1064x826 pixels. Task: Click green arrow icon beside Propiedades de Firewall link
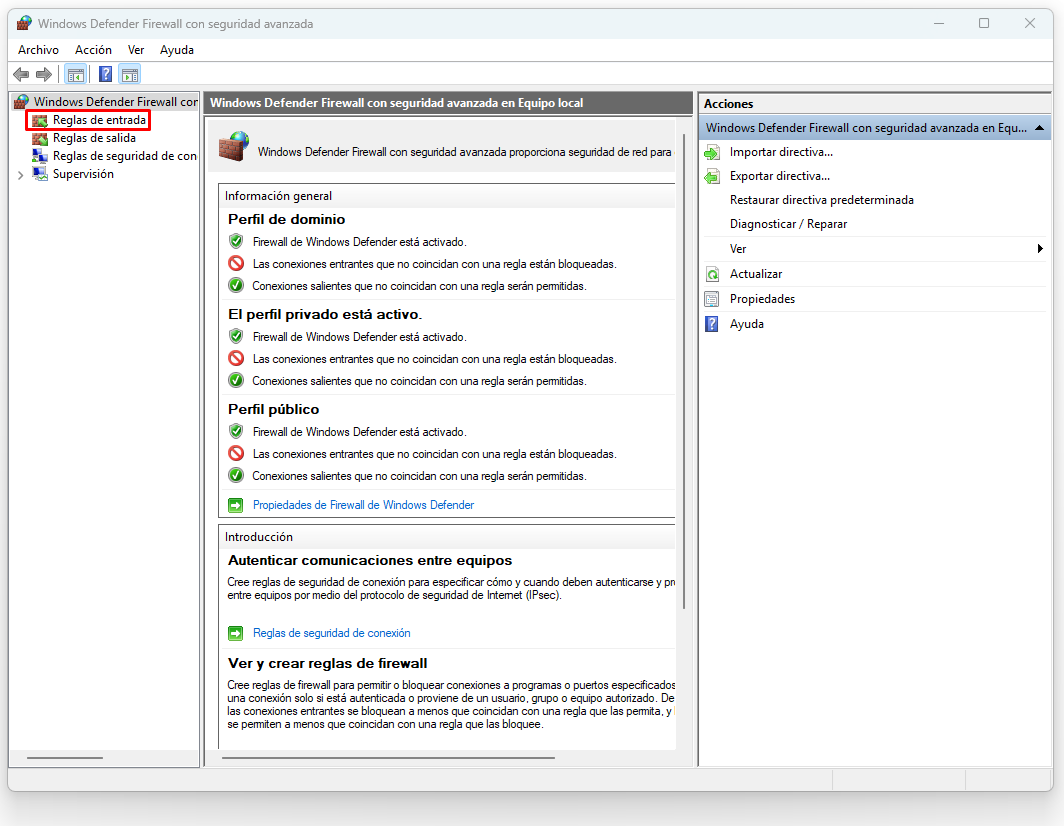(235, 505)
